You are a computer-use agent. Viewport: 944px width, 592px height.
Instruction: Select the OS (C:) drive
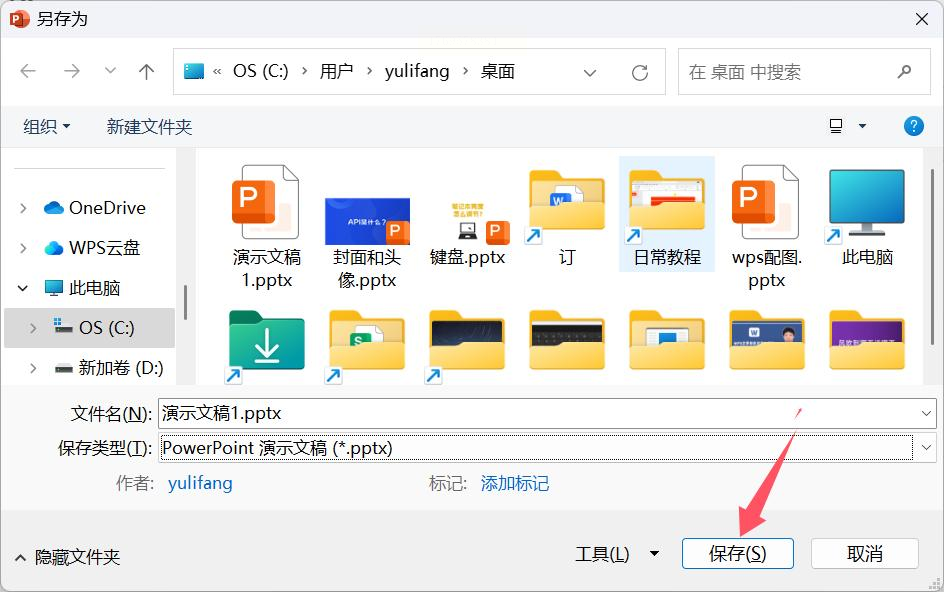pyautogui.click(x=94, y=328)
